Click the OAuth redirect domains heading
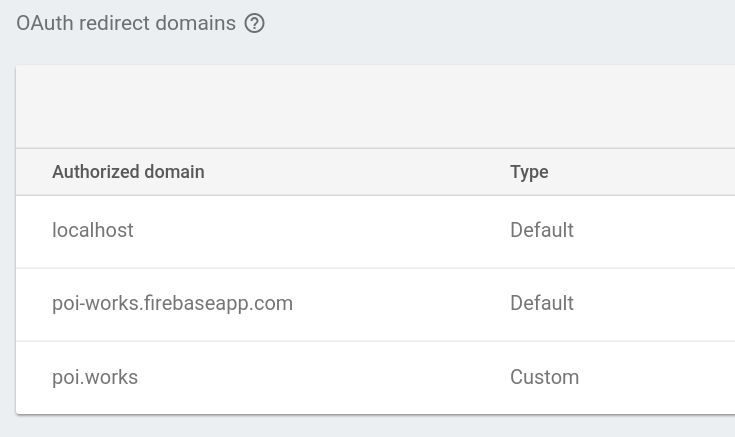The image size is (735, 437). point(126,23)
